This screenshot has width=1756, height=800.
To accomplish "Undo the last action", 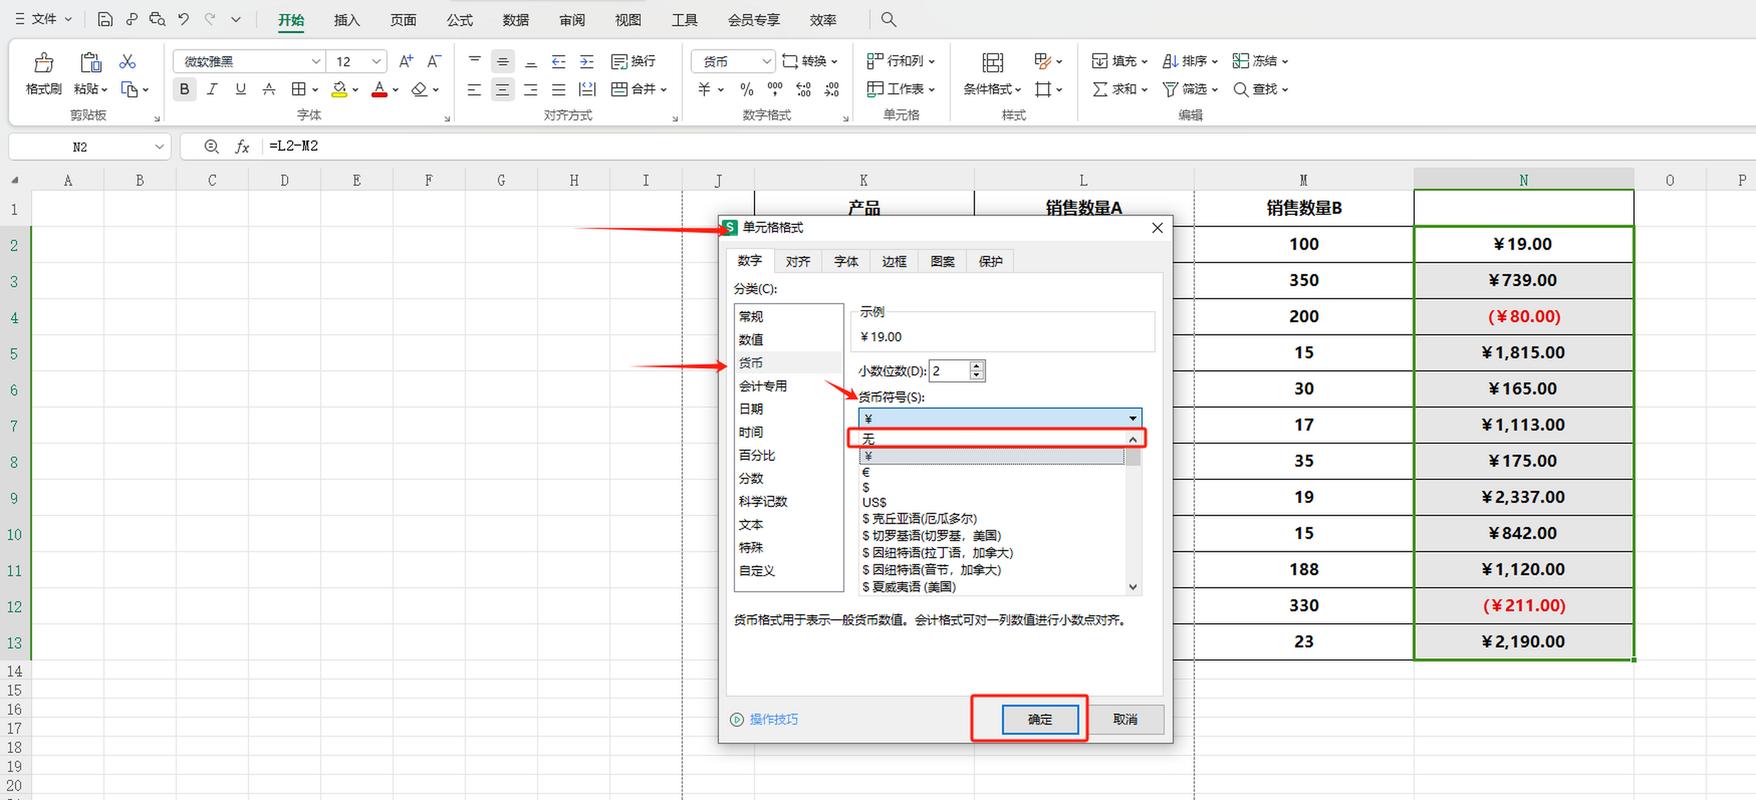I will pos(183,19).
